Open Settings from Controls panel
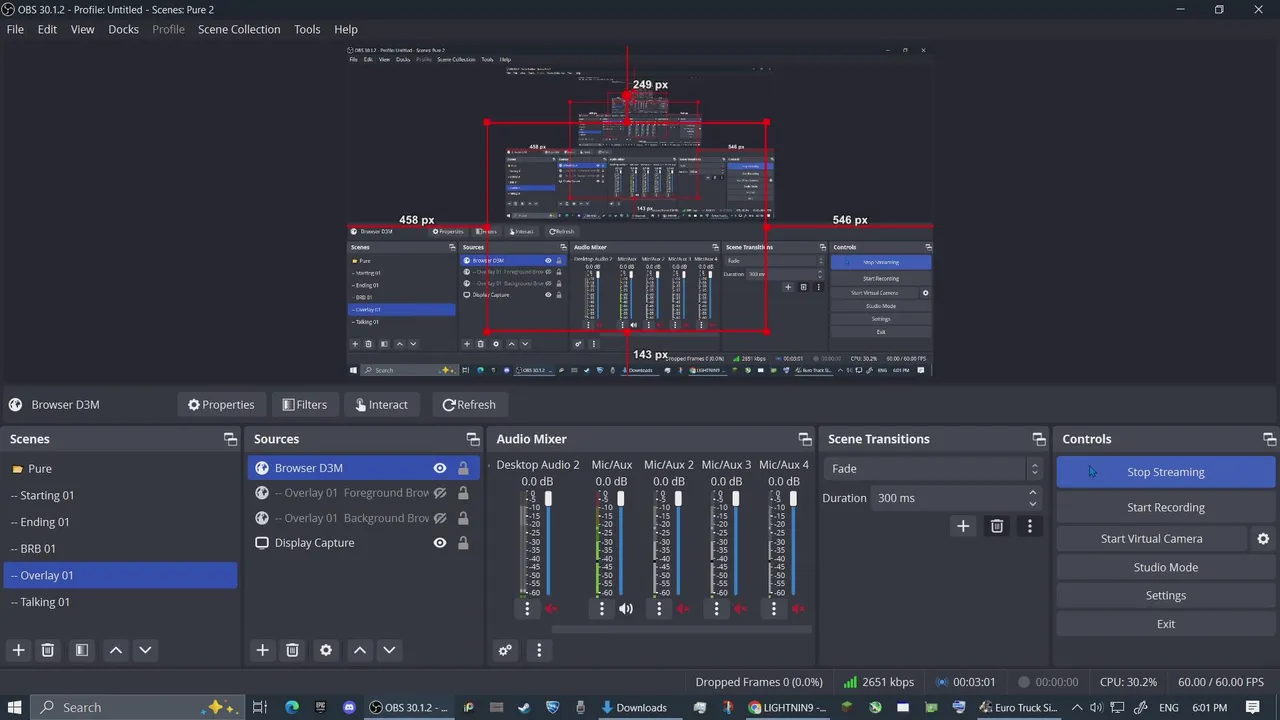1280x720 pixels. pos(1166,595)
